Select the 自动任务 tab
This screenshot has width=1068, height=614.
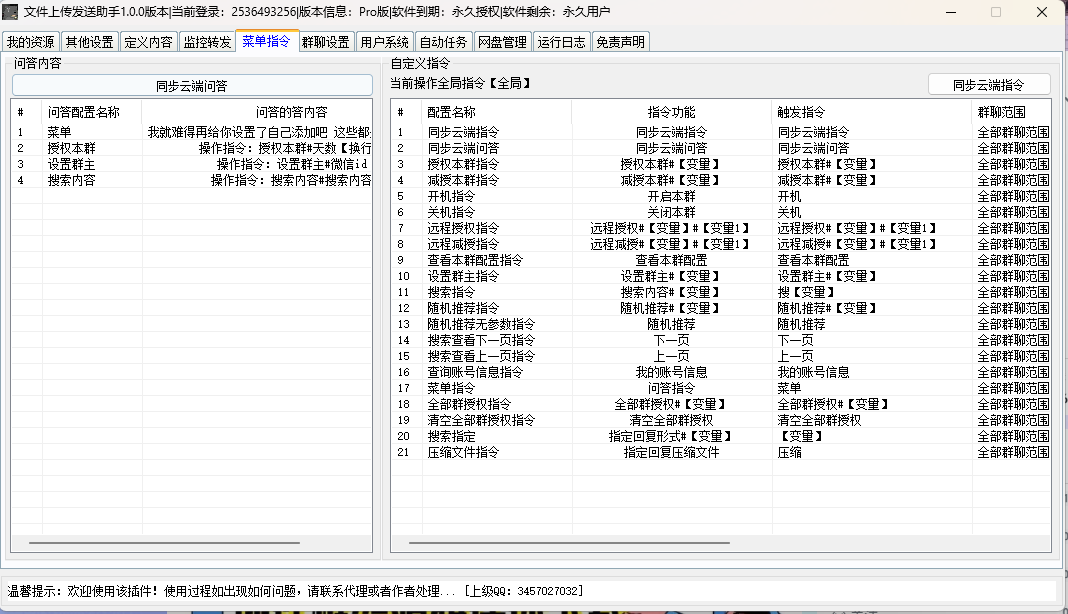[443, 42]
